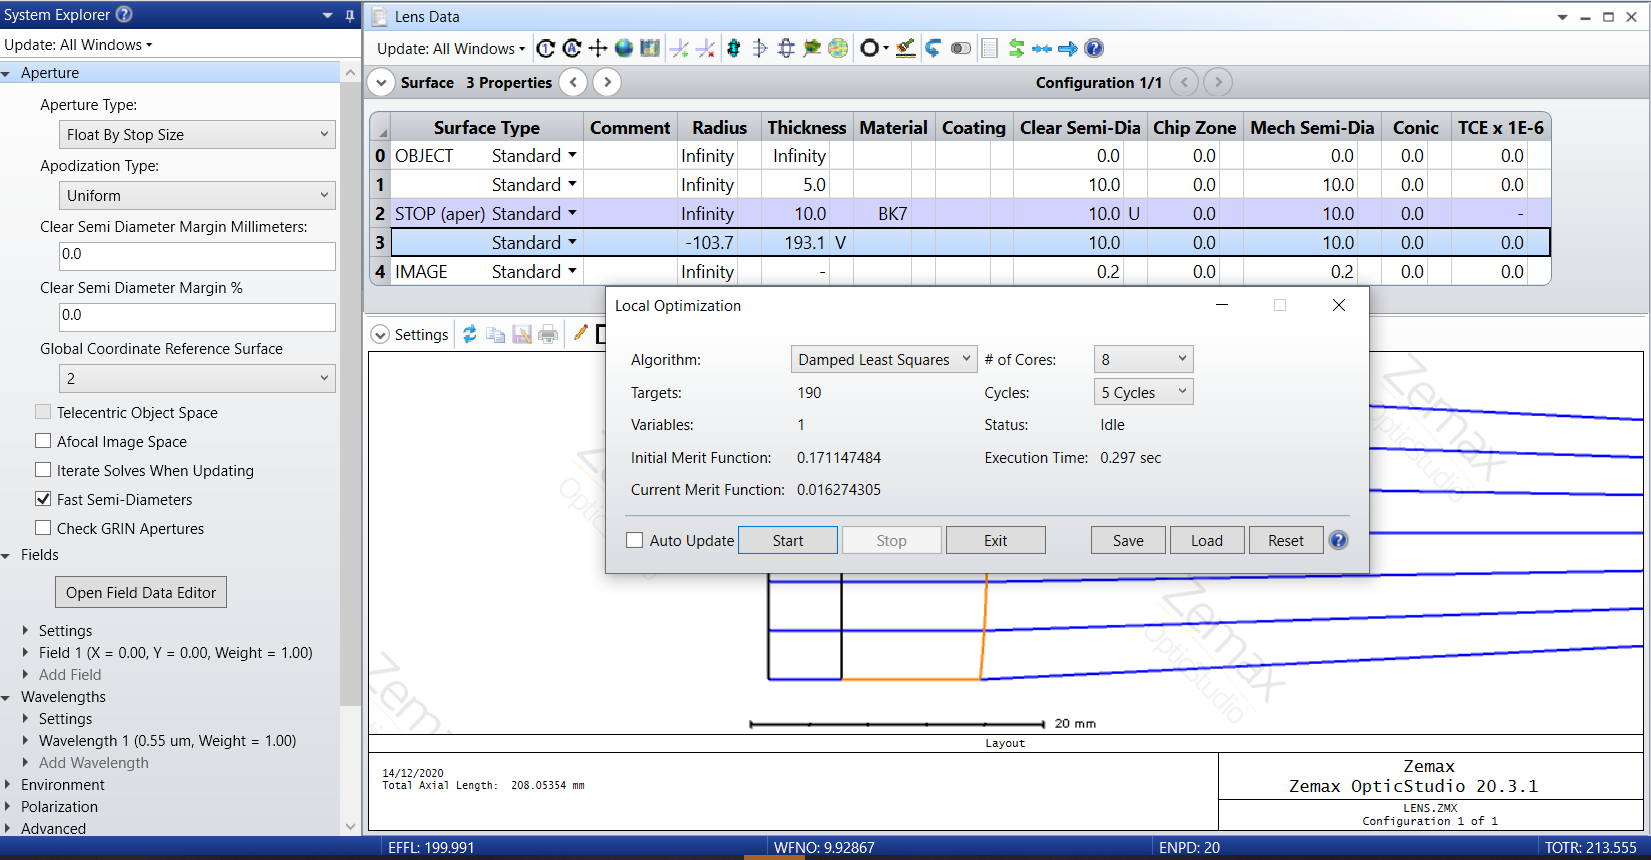Enable the Auto Update checkbox
Screen dimensions: 1651x860
click(634, 540)
